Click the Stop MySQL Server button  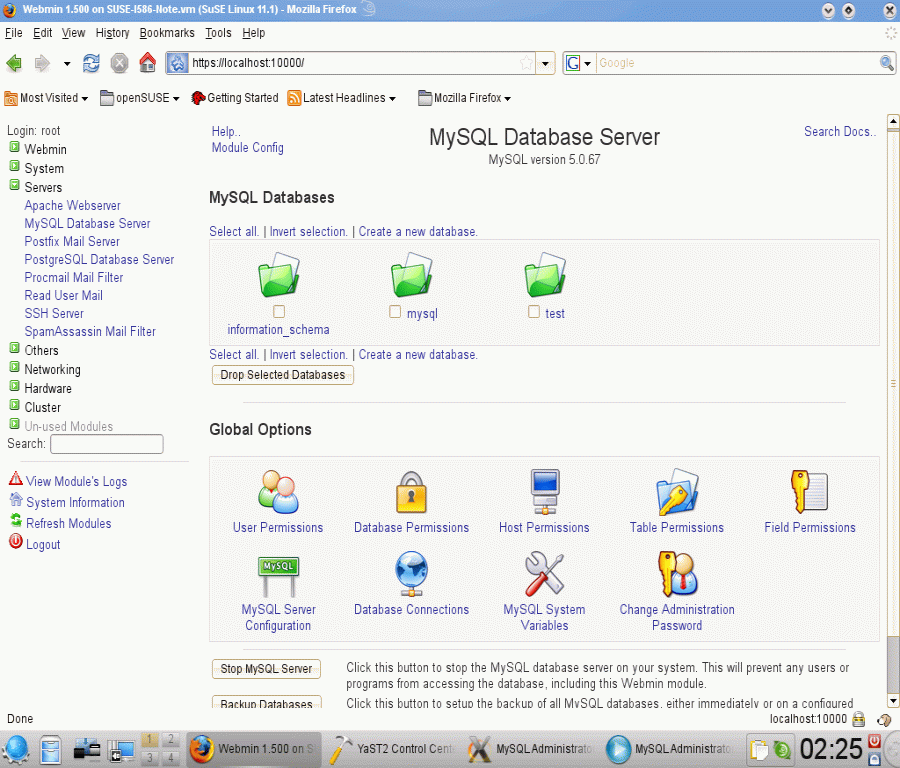coord(266,669)
